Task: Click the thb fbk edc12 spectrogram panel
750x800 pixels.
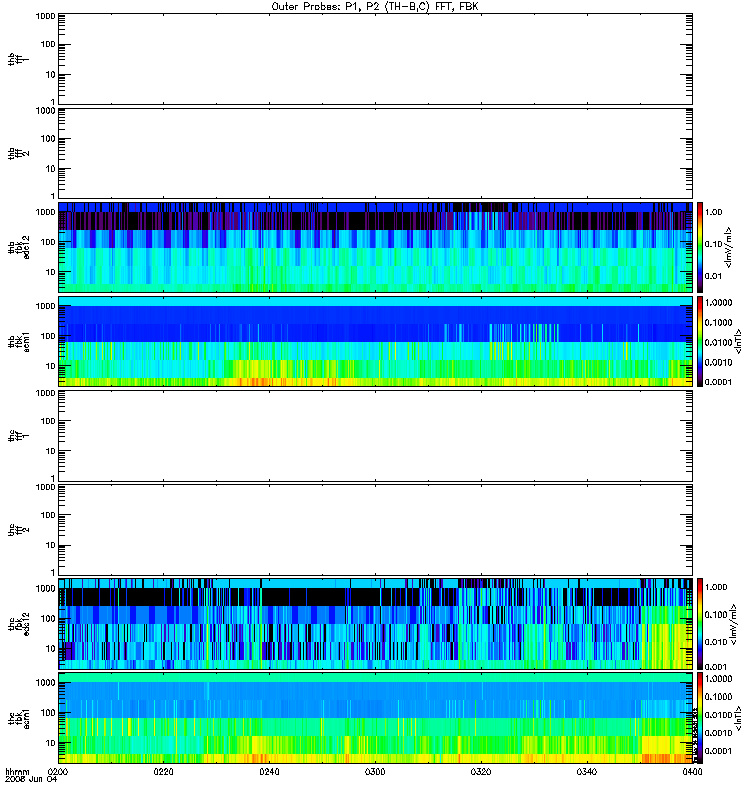Action: click(x=375, y=247)
